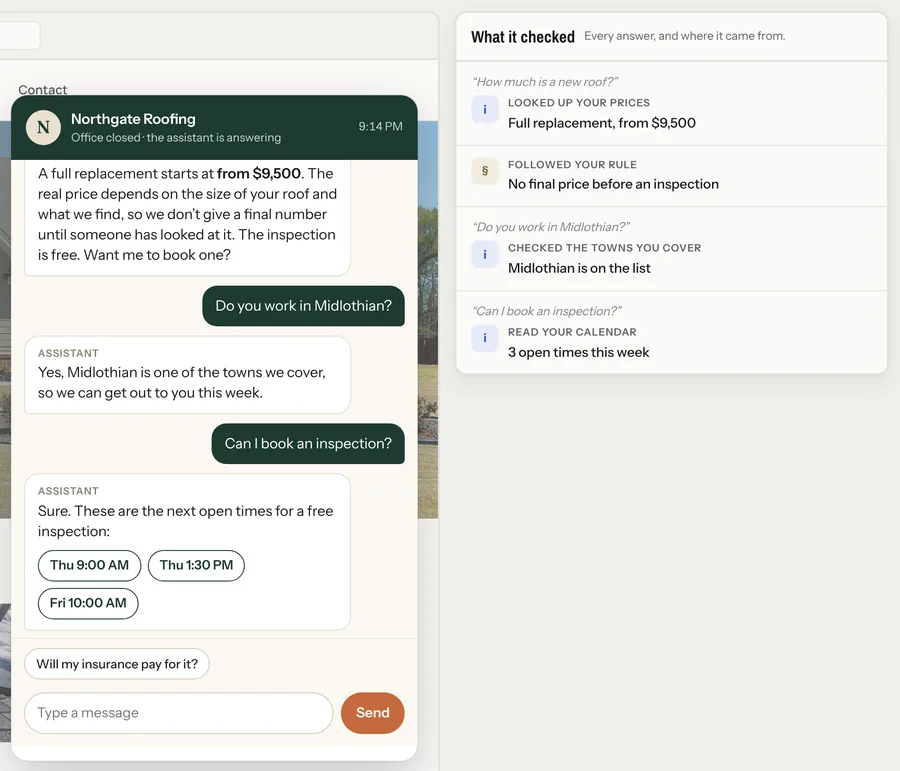The width and height of the screenshot is (900, 771).
Task: Click 'Midlothian is on the list' result
Action: coord(579,268)
